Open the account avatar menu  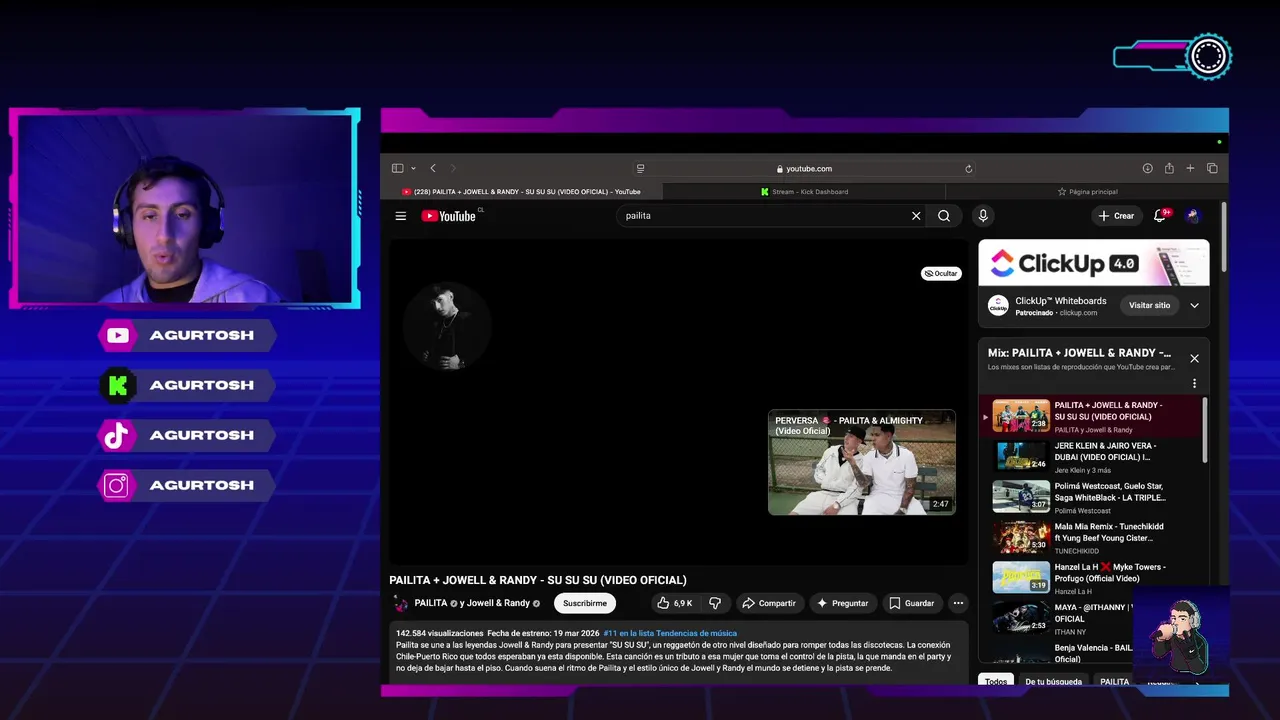1192,216
